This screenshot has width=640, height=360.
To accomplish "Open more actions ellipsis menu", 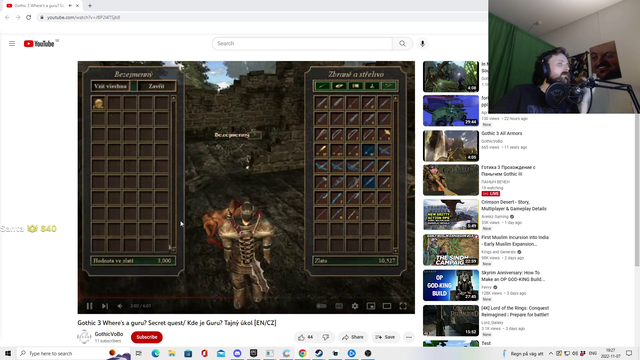I will point(409,337).
